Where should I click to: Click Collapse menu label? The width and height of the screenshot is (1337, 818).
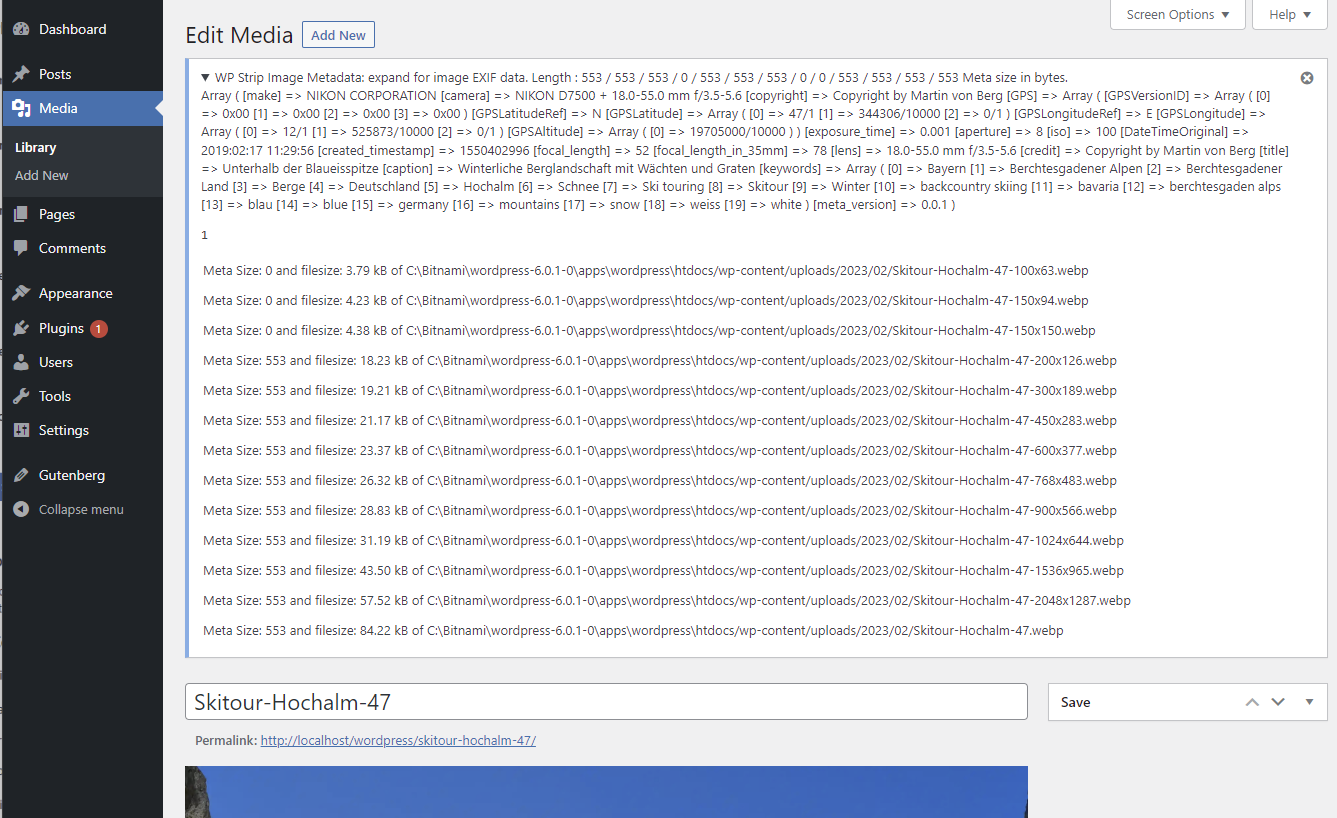click(x=81, y=509)
